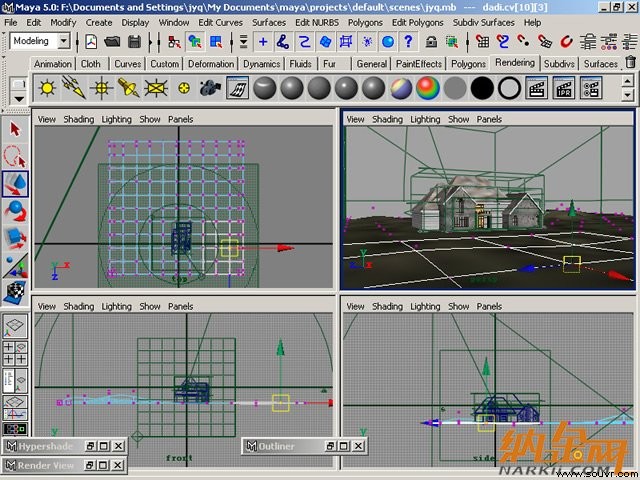The width and height of the screenshot is (640, 480).
Task: Toggle hulls selection mask icon
Action: click(346, 42)
